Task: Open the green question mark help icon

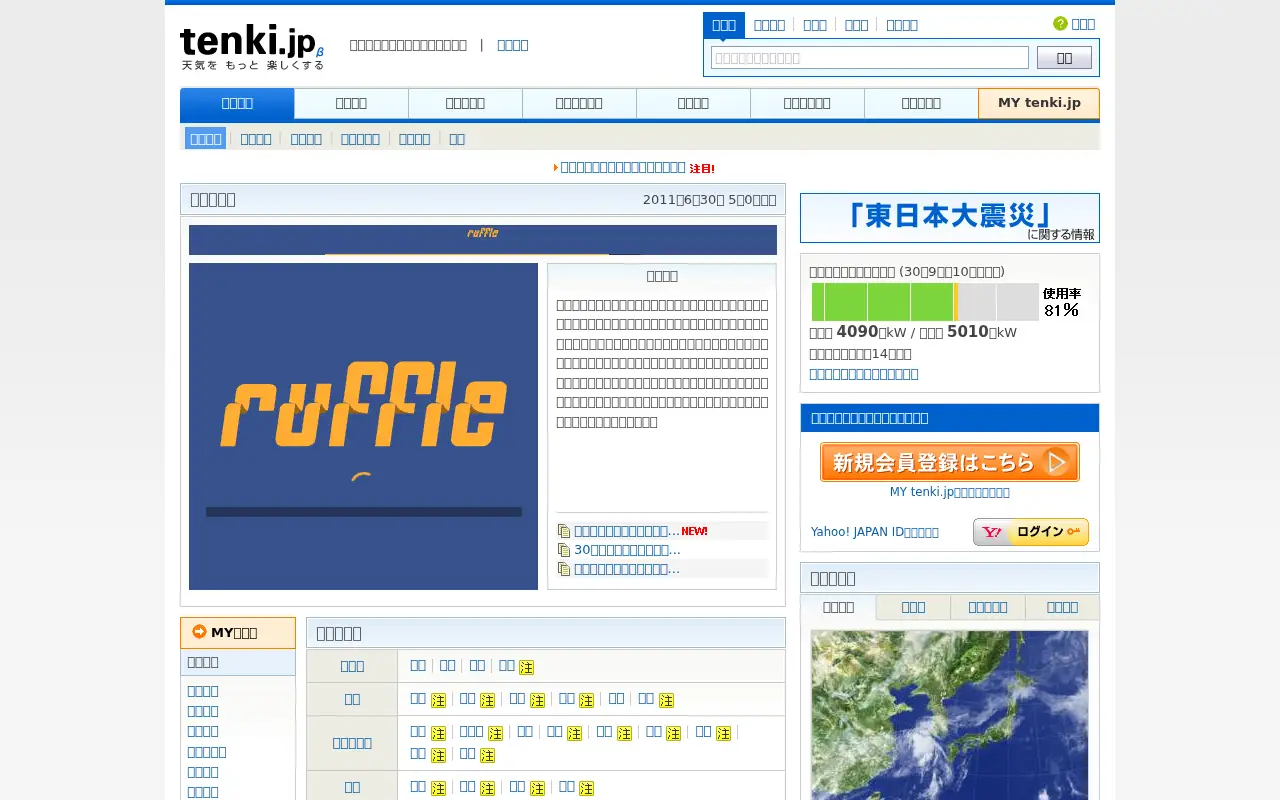Action: pyautogui.click(x=1060, y=24)
